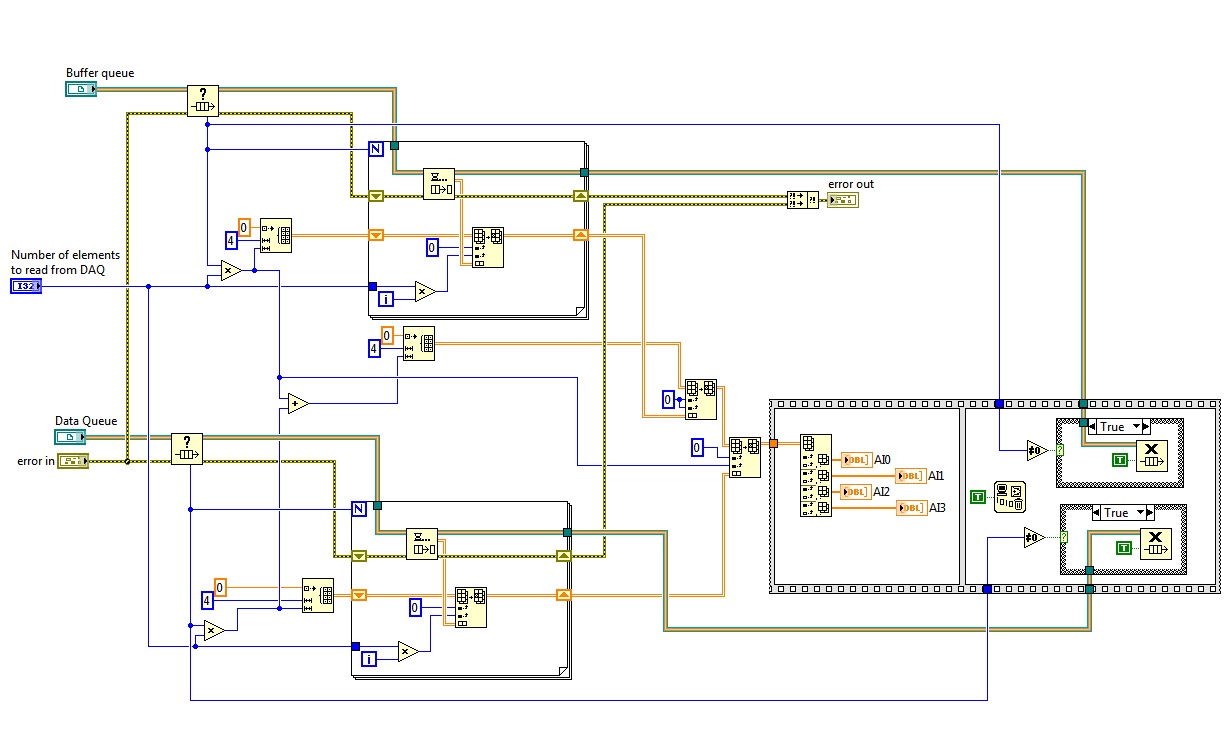The image size is (1224, 738).
Task: Select 'Number of elements to read from DAQ' label
Action: pyautogui.click(x=66, y=262)
